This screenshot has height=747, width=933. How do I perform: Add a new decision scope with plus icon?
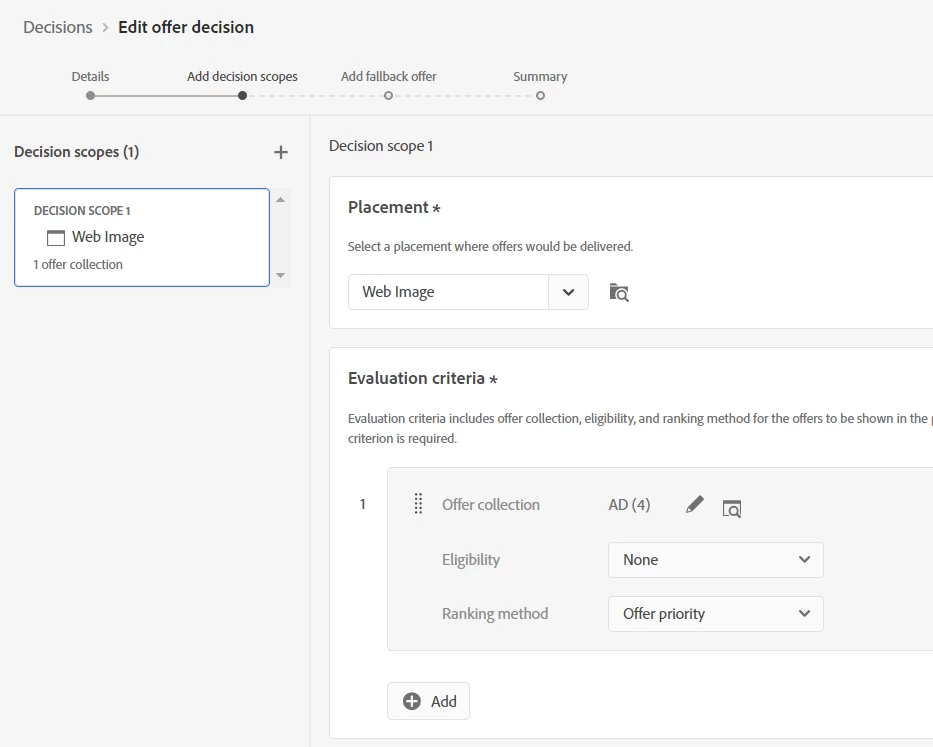tap(281, 152)
